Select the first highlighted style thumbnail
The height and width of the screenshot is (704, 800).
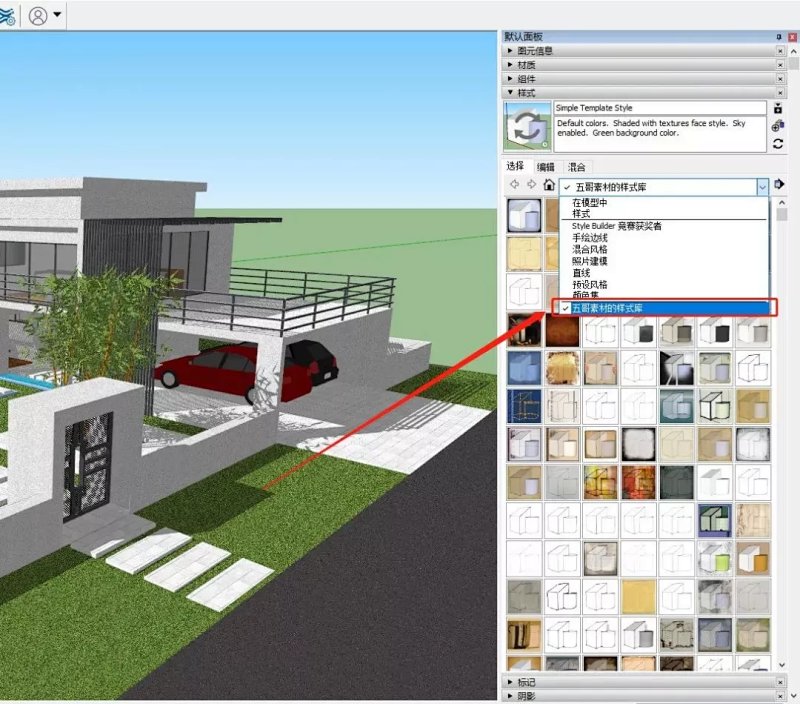[524, 215]
